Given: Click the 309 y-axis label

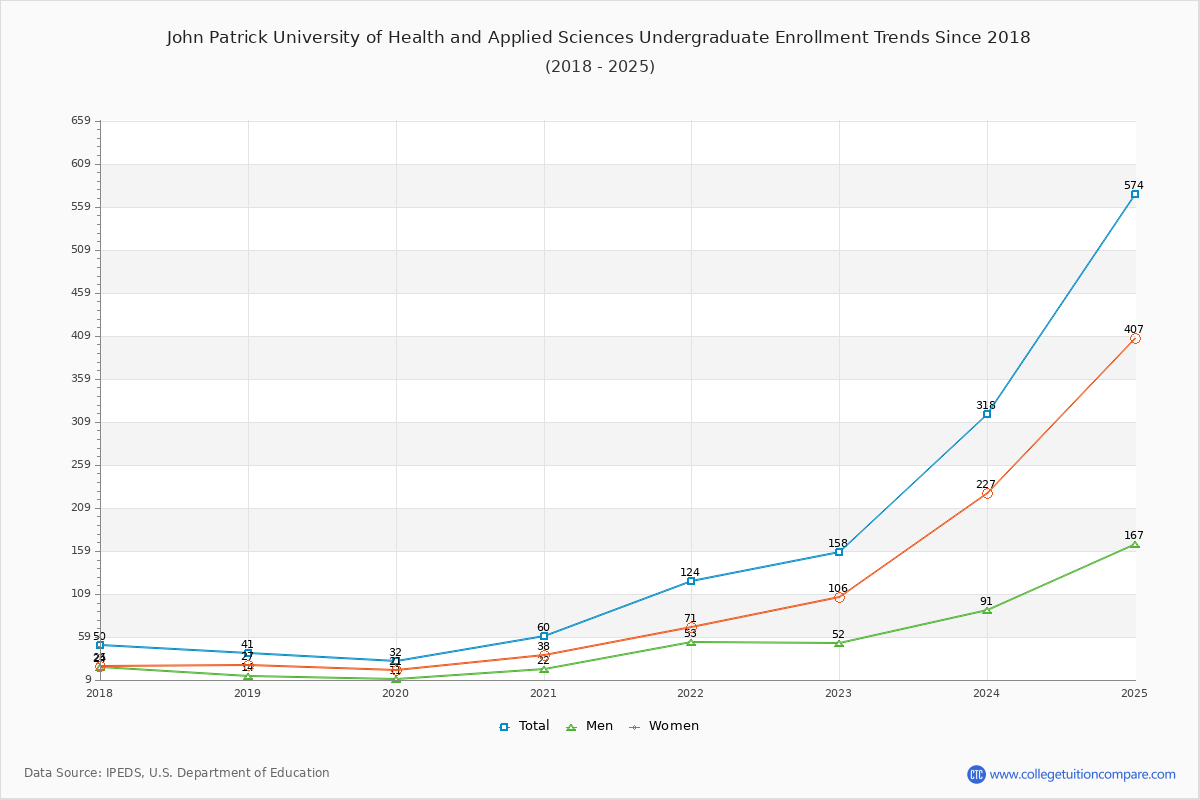Looking at the screenshot, I should (x=80, y=422).
